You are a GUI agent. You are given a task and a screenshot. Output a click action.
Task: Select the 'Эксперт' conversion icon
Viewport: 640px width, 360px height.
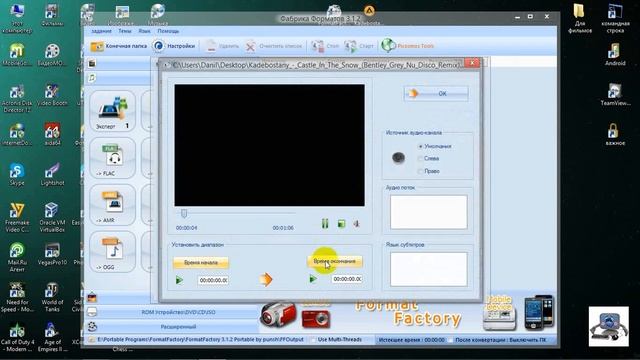tap(113, 111)
